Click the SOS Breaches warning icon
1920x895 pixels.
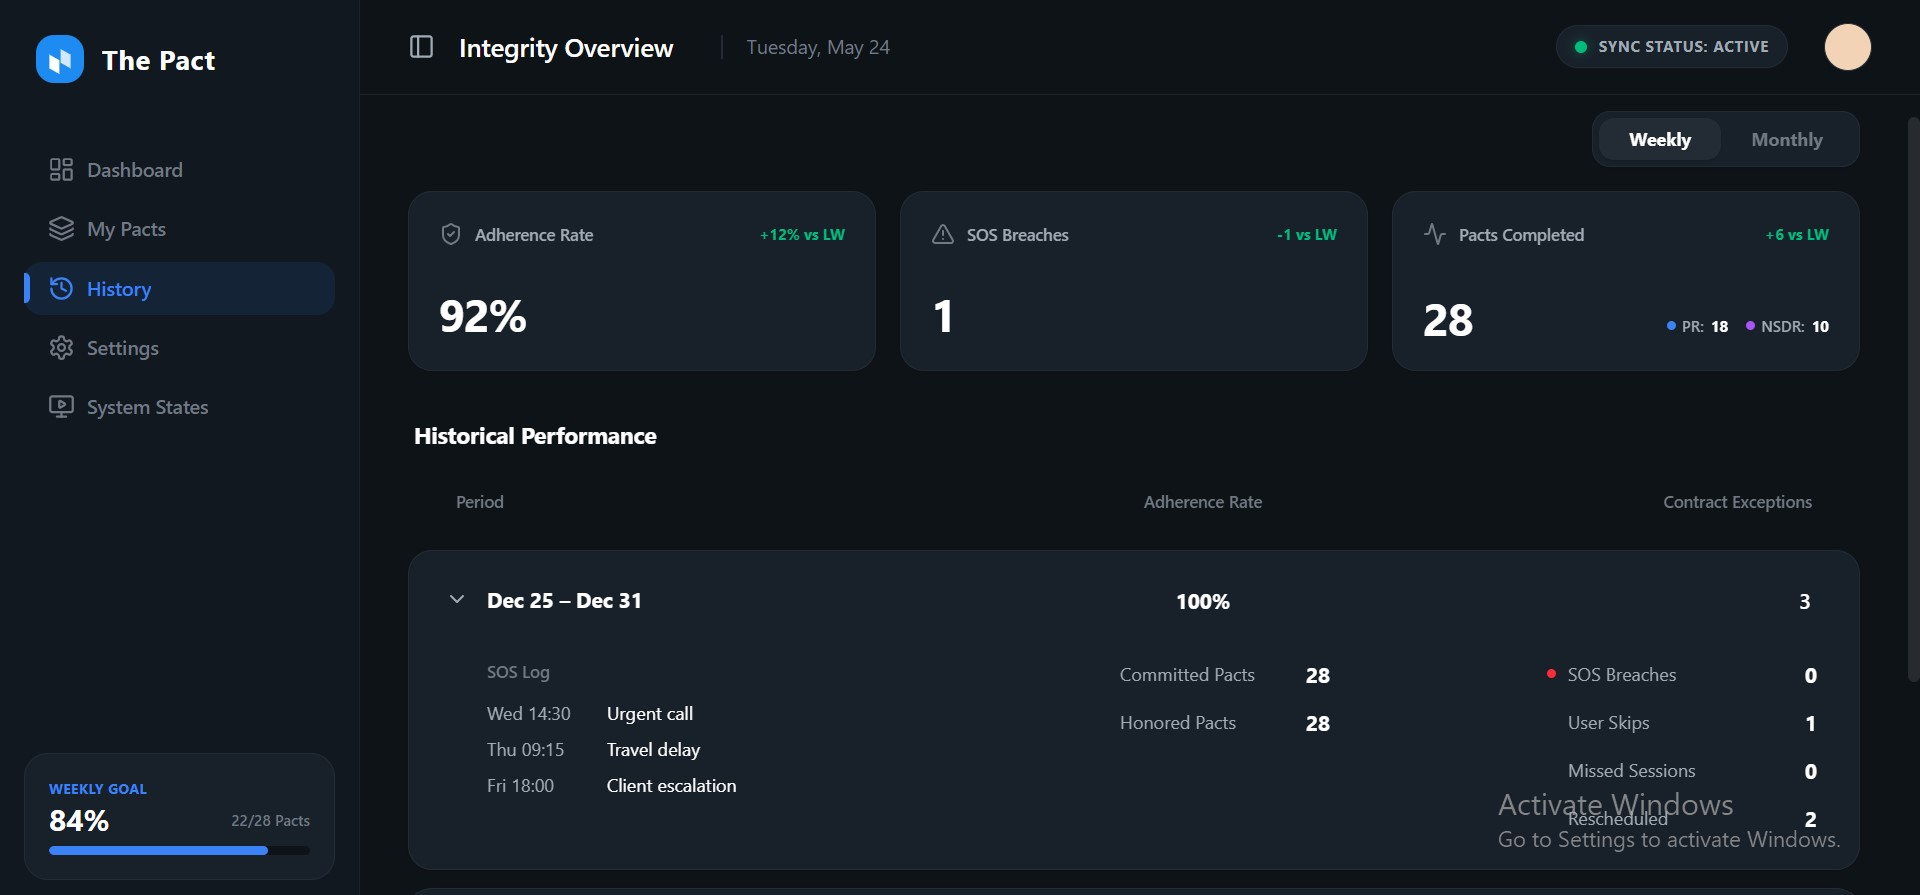[x=943, y=234]
